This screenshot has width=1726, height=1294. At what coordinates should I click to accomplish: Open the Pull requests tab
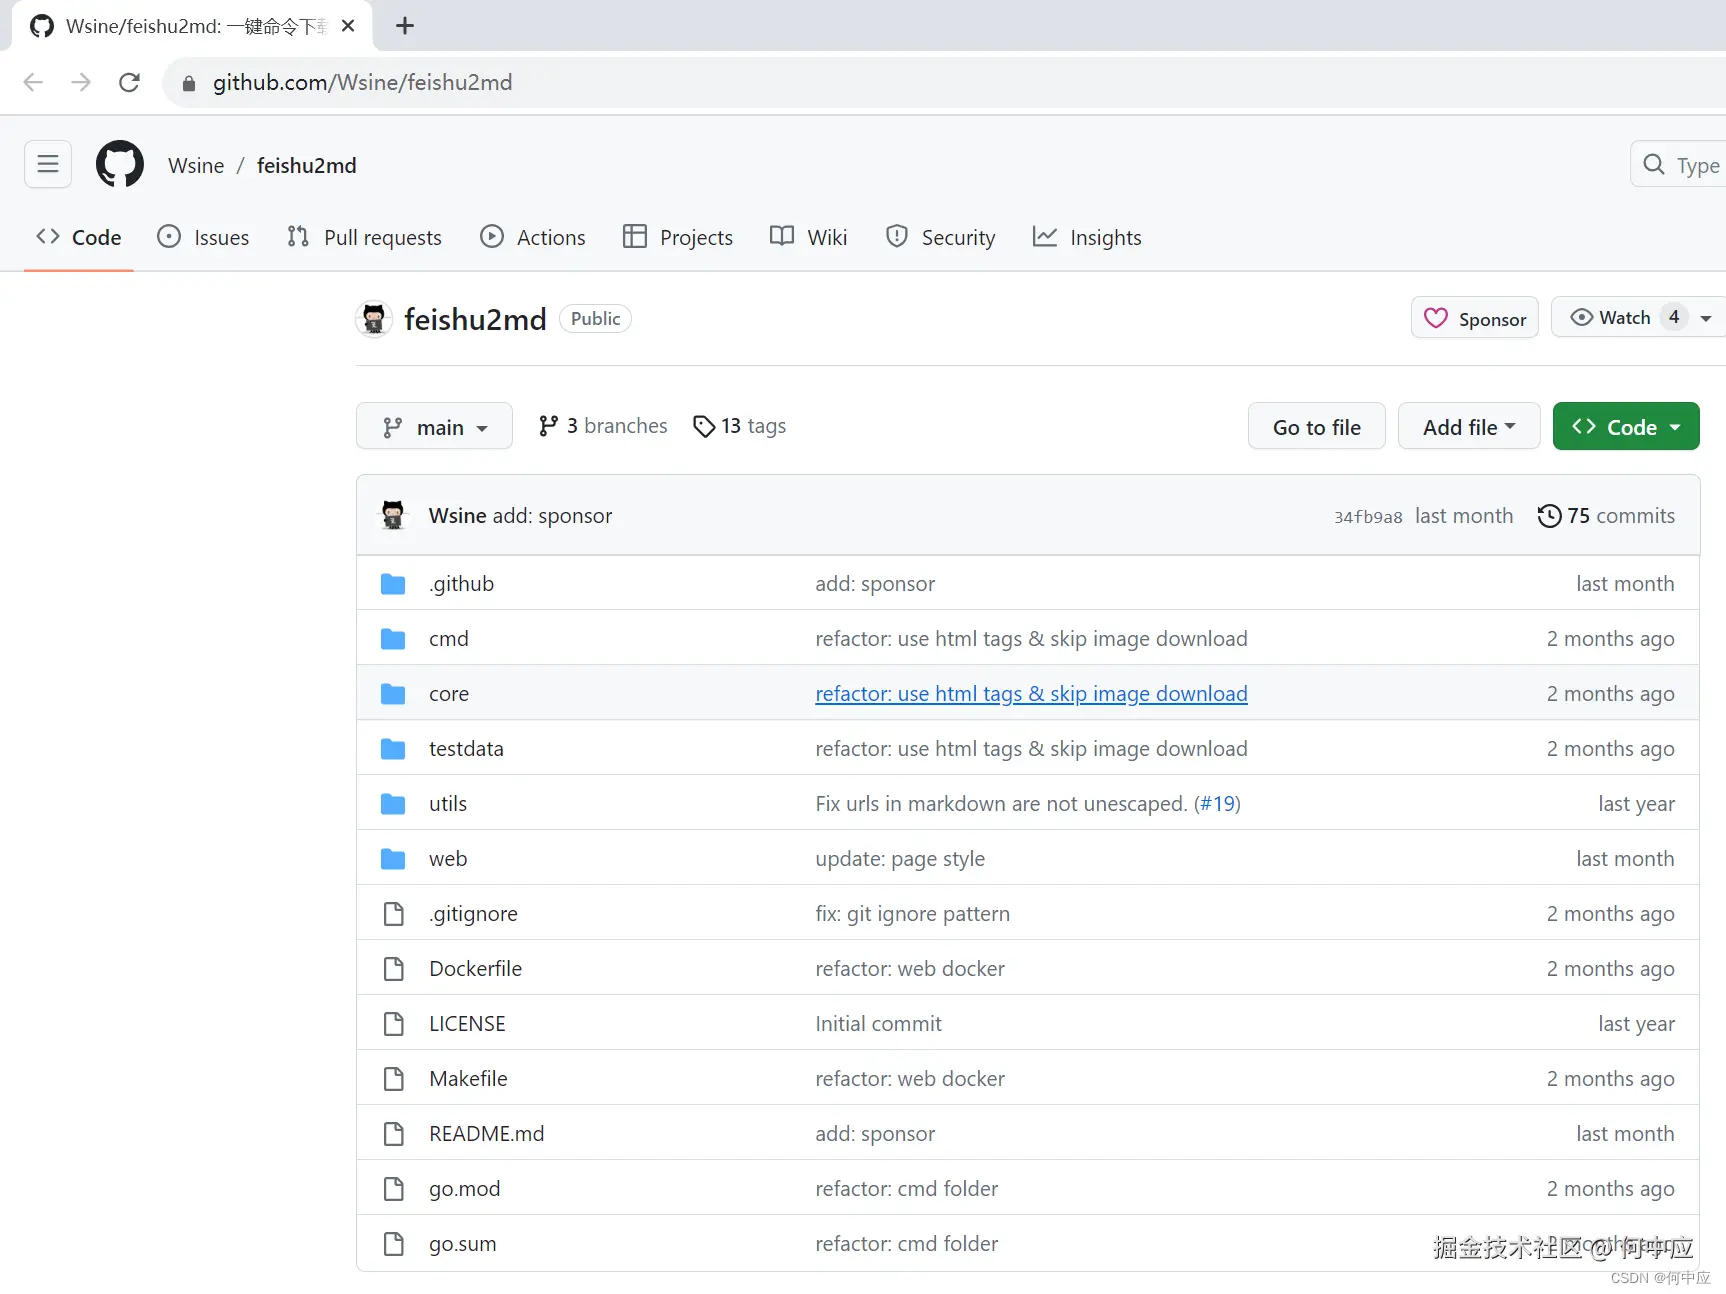point(365,237)
